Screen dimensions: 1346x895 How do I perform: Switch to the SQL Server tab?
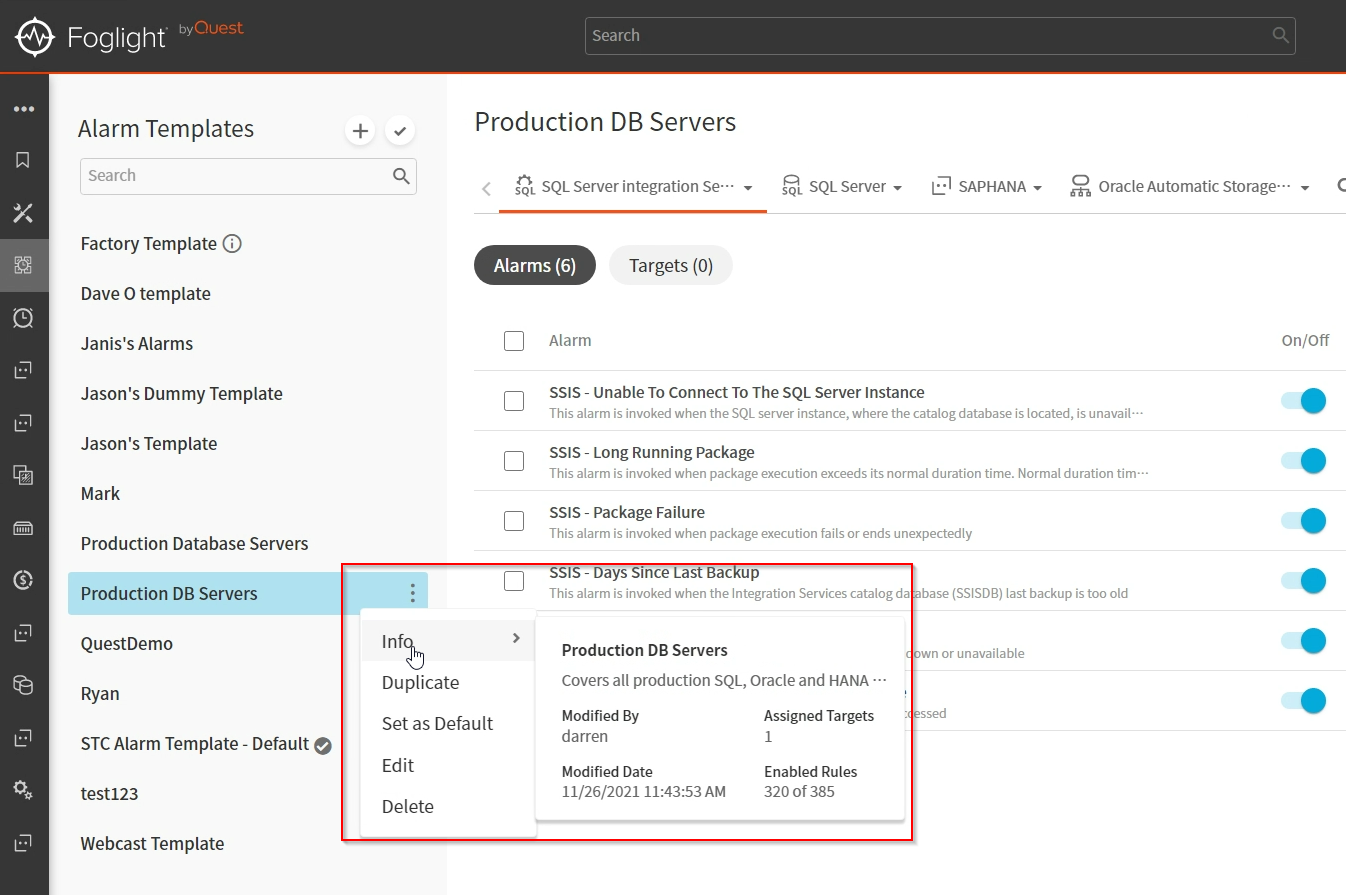842,186
